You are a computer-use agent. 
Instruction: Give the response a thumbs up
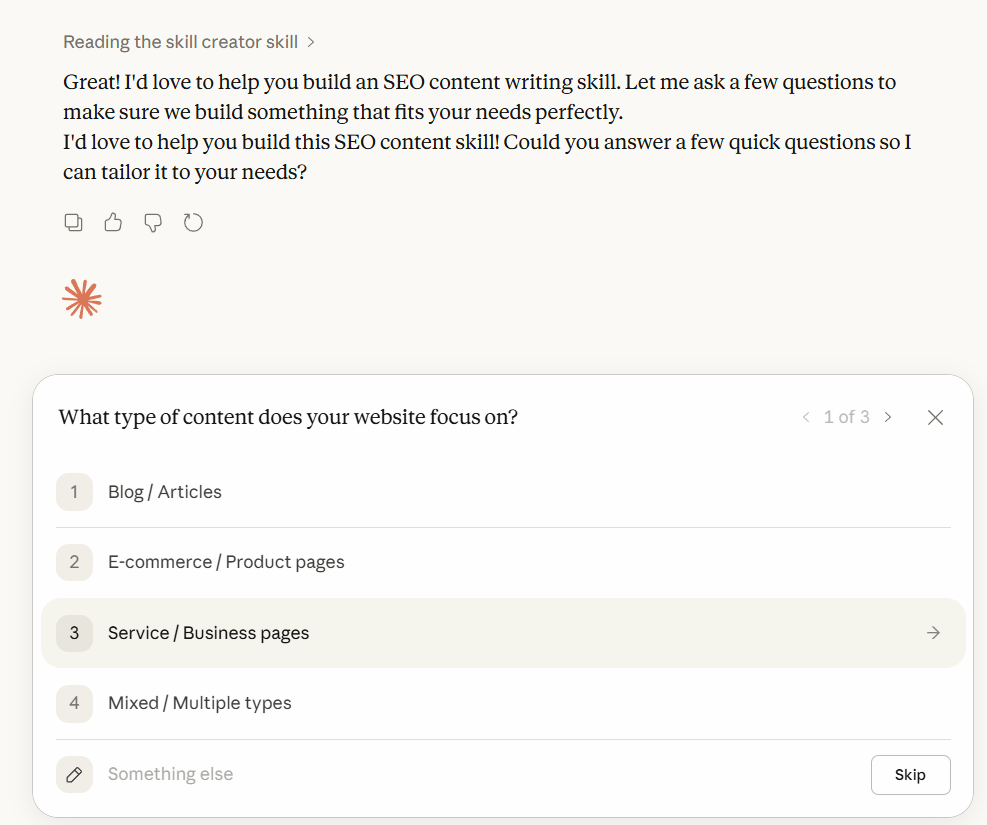point(112,222)
